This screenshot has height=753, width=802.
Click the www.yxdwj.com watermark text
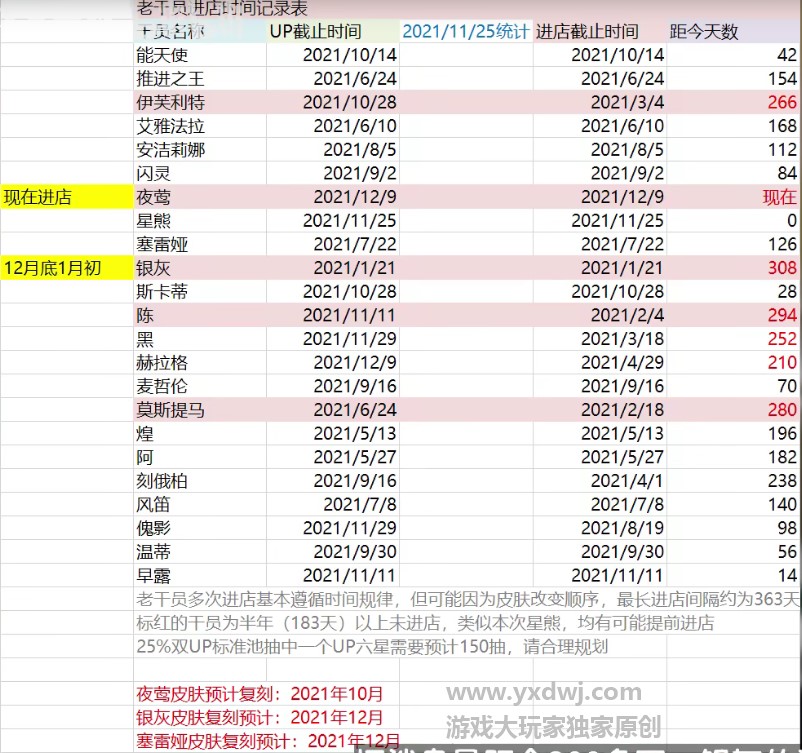click(546, 692)
